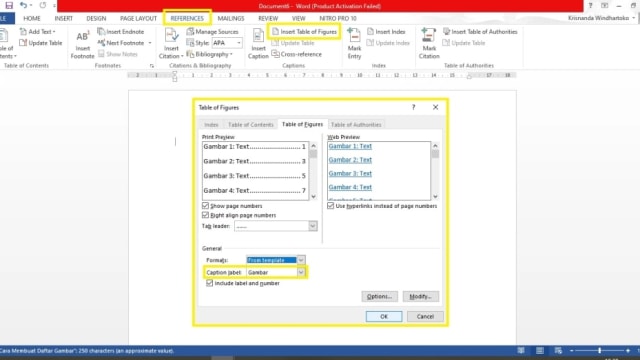Screen dimensions: 640x360
Task: Click Update Table in Table of Authorities group
Action: click(464, 43)
